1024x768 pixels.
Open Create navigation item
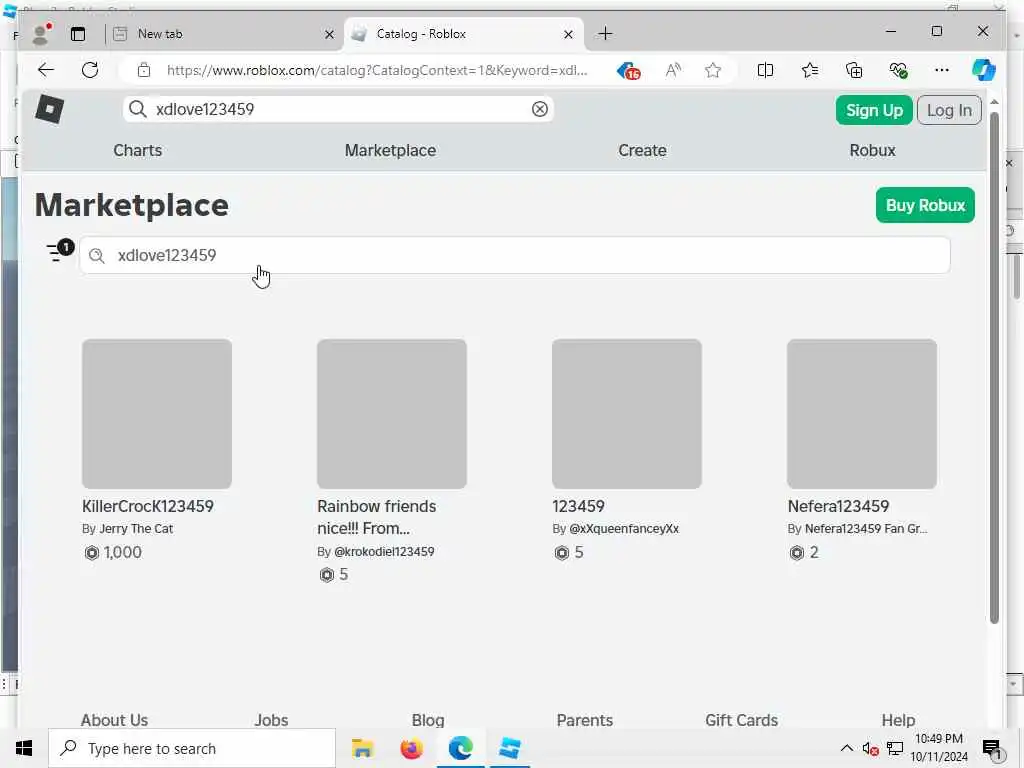tap(642, 150)
